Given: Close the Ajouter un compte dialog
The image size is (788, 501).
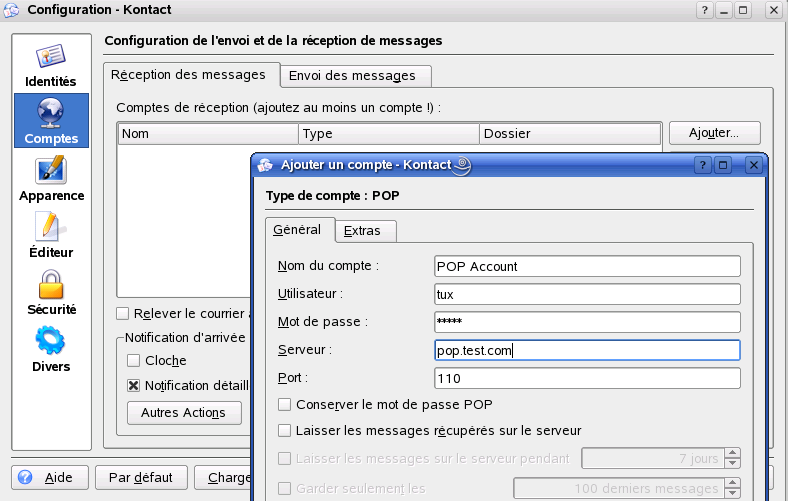Looking at the screenshot, I should click(x=753, y=165).
